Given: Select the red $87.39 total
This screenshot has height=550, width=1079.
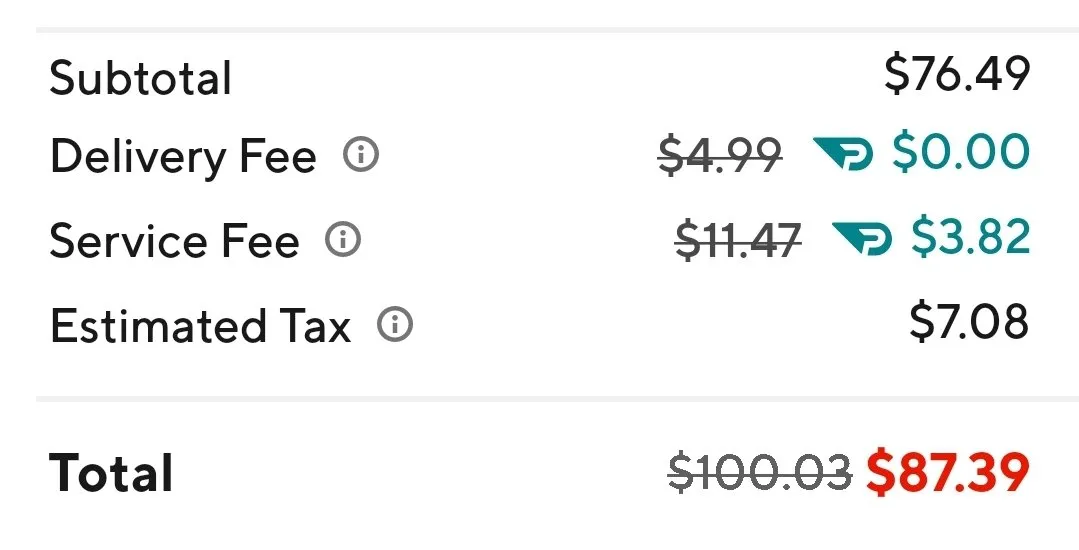Looking at the screenshot, I should point(947,471).
